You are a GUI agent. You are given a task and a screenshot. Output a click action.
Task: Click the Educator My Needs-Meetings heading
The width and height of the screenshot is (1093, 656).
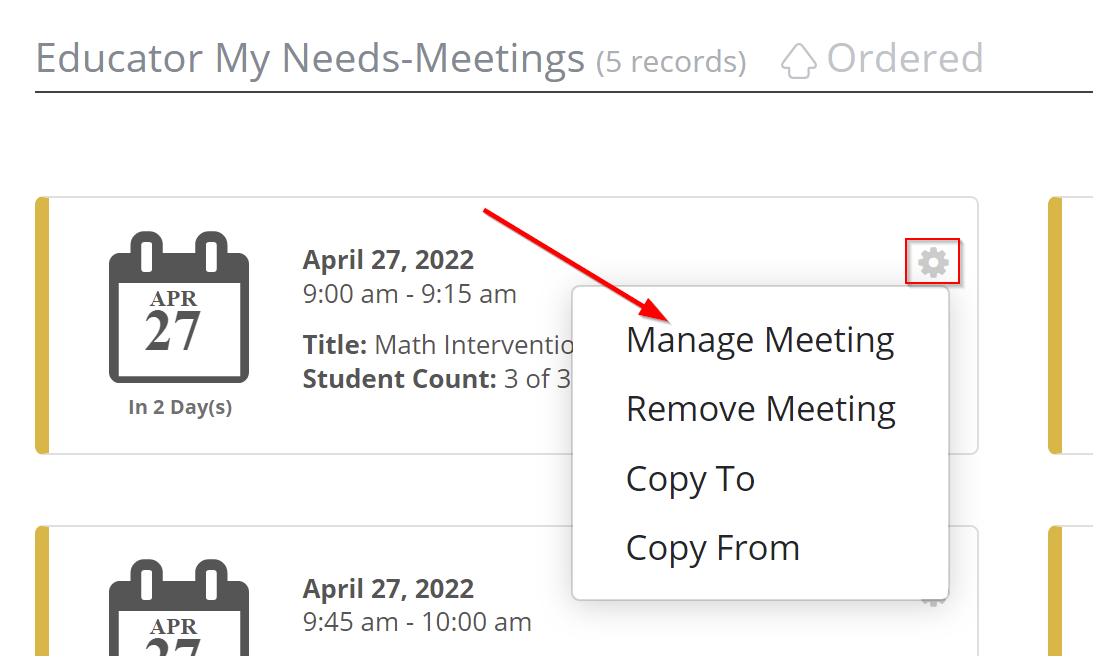click(310, 59)
